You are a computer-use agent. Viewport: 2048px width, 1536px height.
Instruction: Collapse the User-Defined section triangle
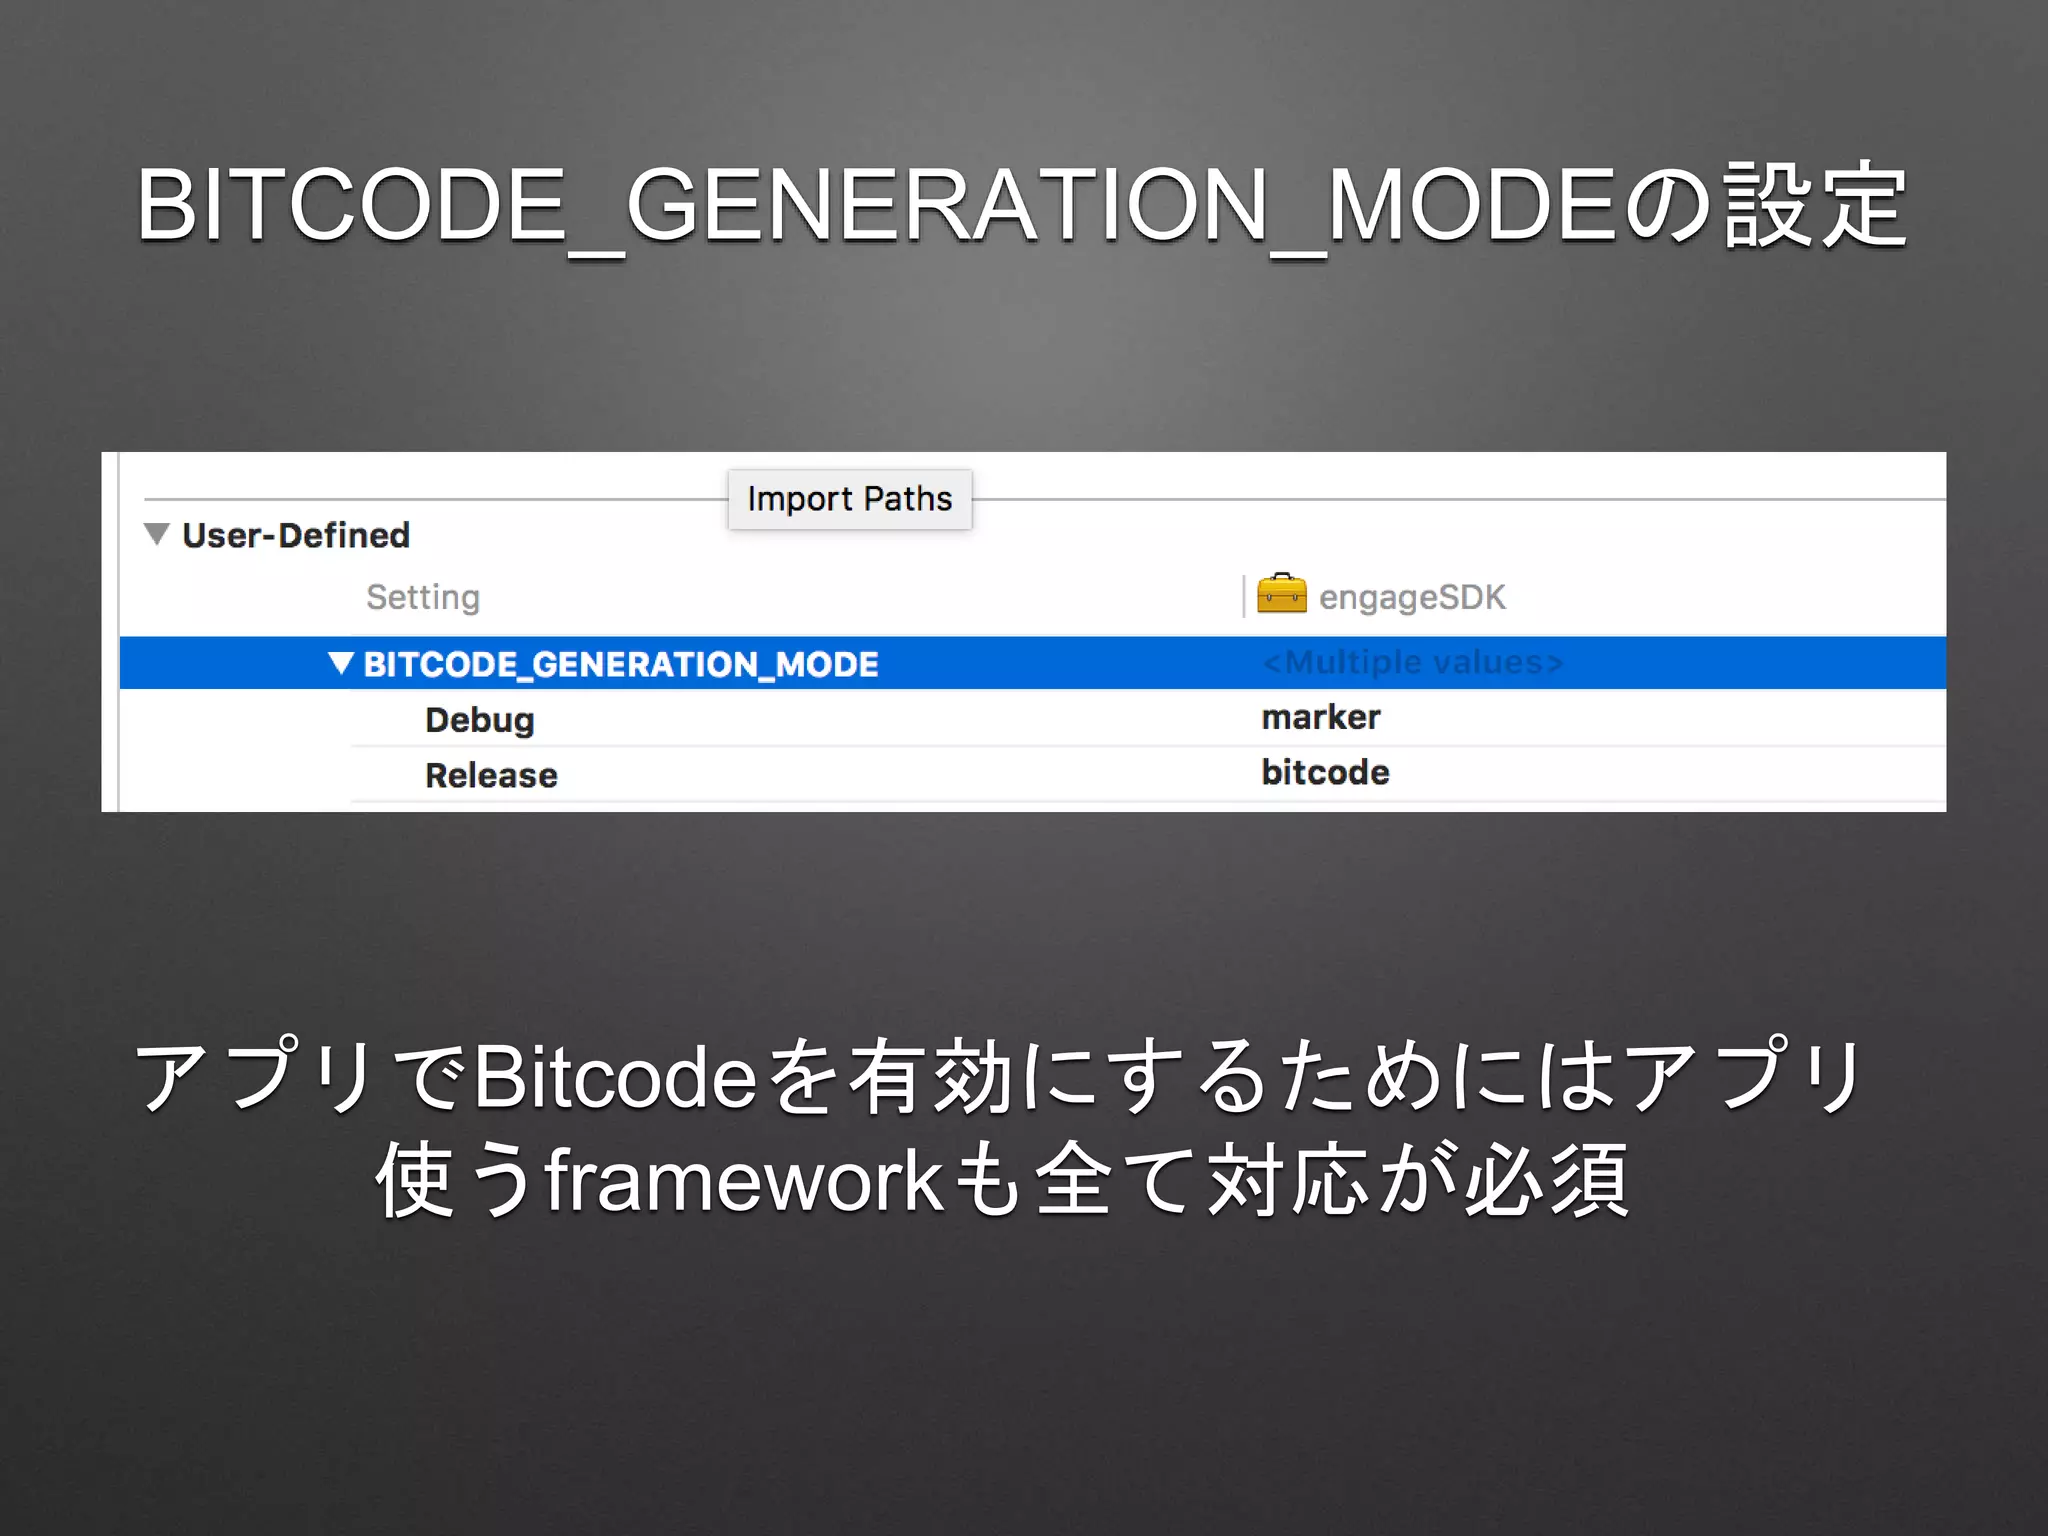[156, 534]
